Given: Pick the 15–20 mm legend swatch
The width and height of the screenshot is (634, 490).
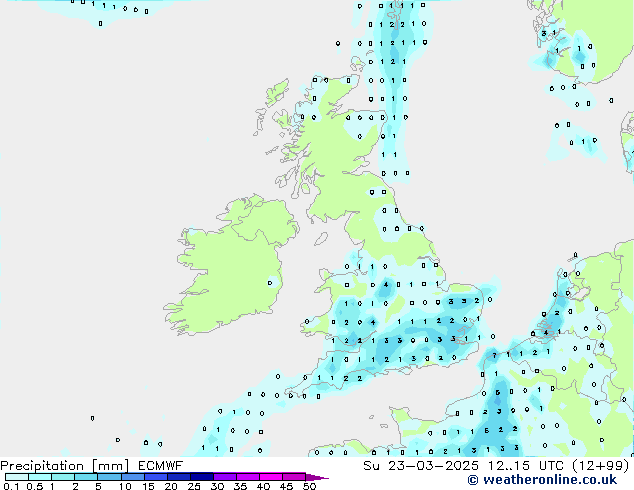Looking at the screenshot, I should click(x=156, y=477).
